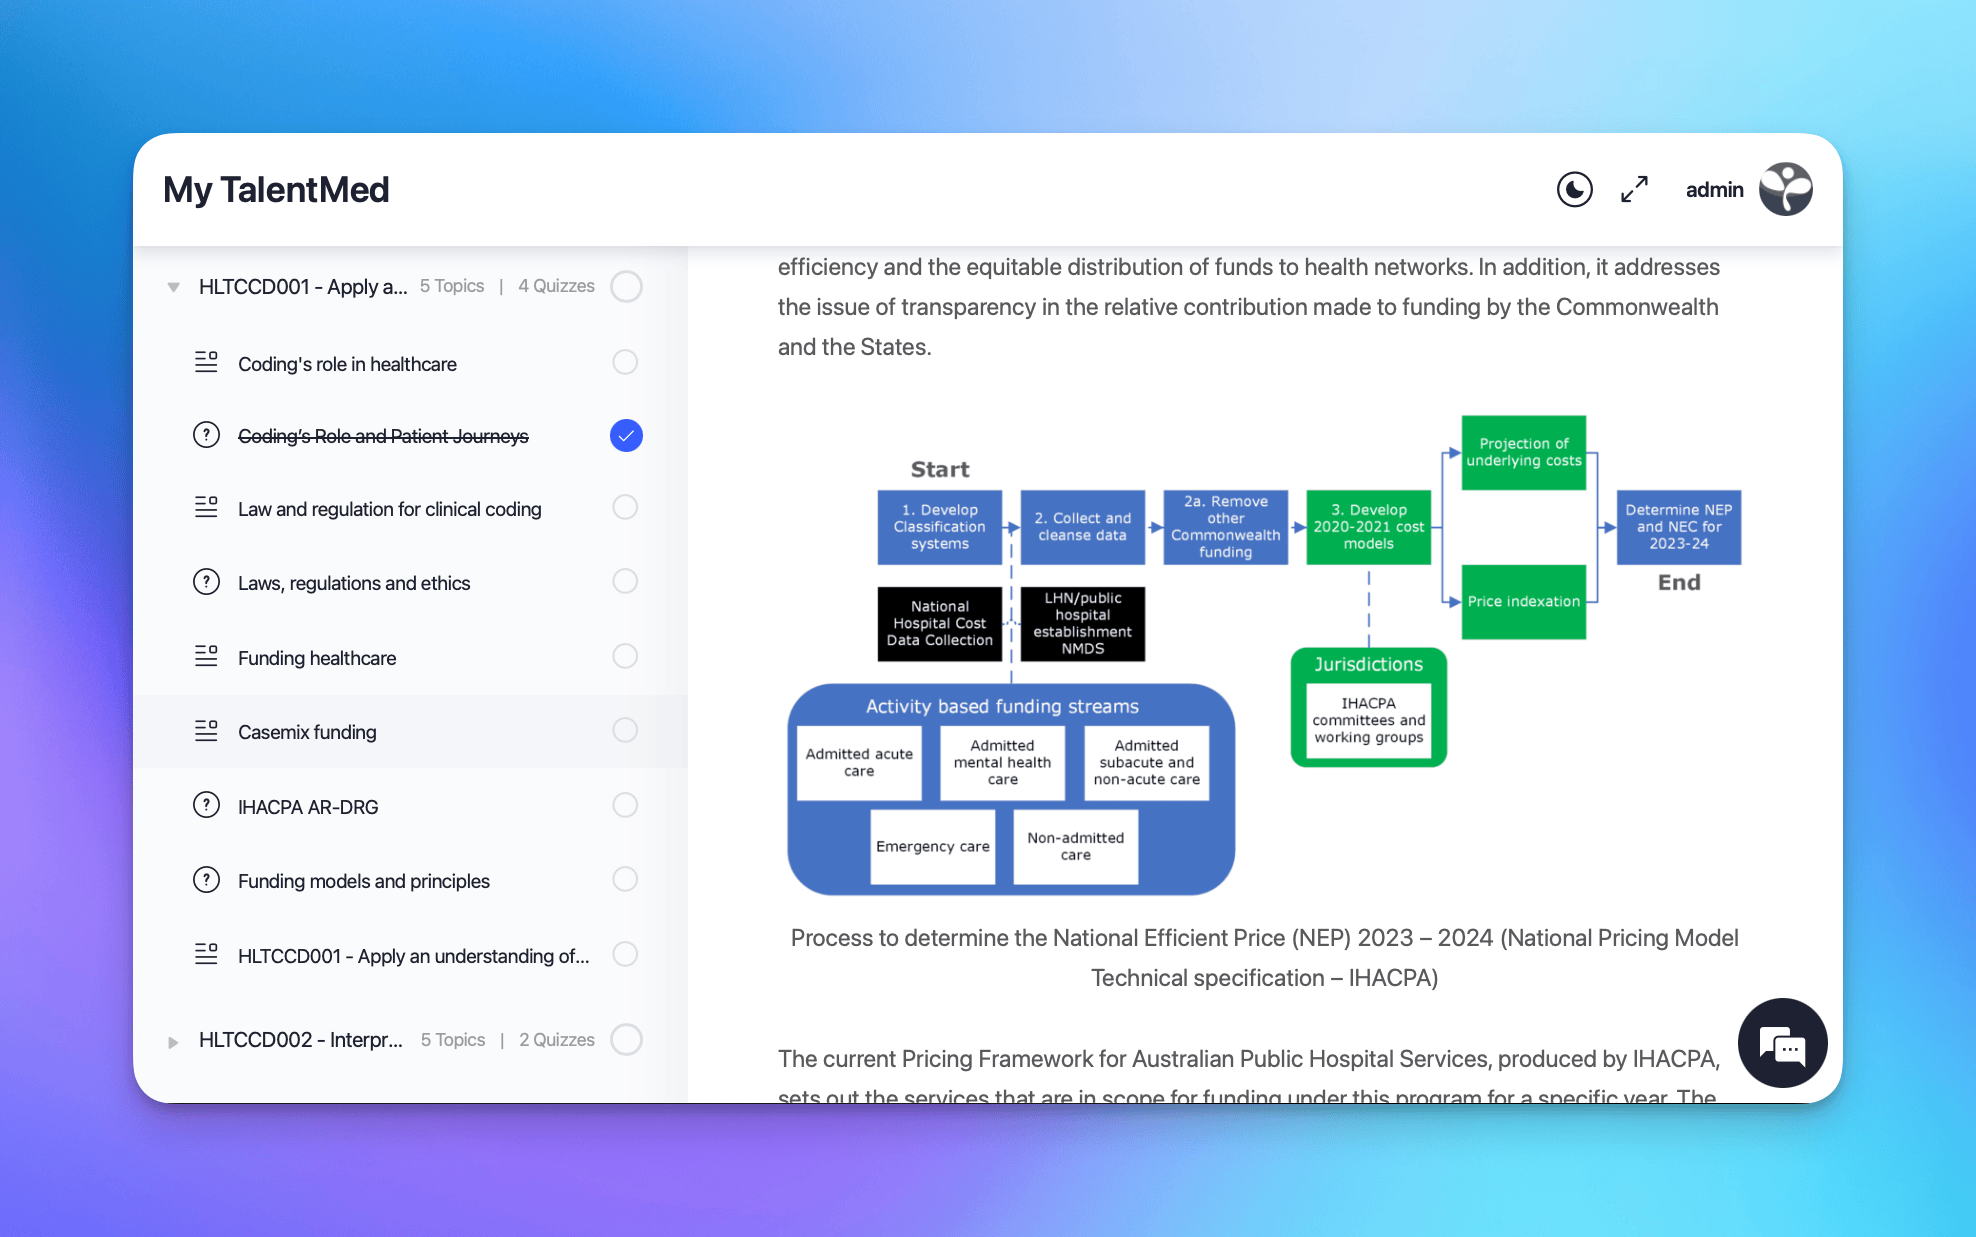This screenshot has height=1237, width=1976.
Task: Open Coding's Role and Patient Journeys quiz
Action: 383,436
